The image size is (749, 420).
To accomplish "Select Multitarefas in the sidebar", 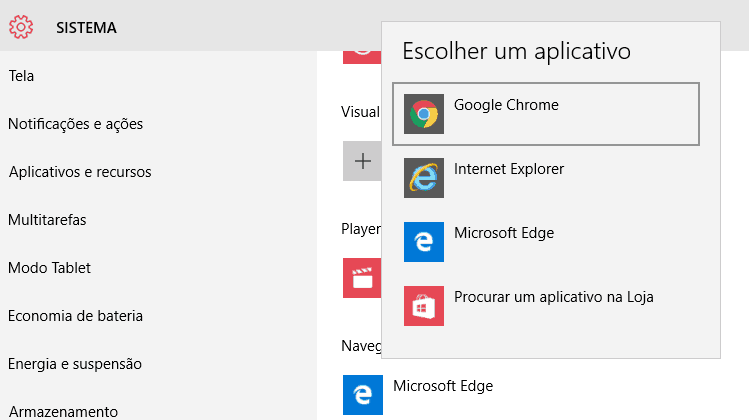I will tap(47, 220).
